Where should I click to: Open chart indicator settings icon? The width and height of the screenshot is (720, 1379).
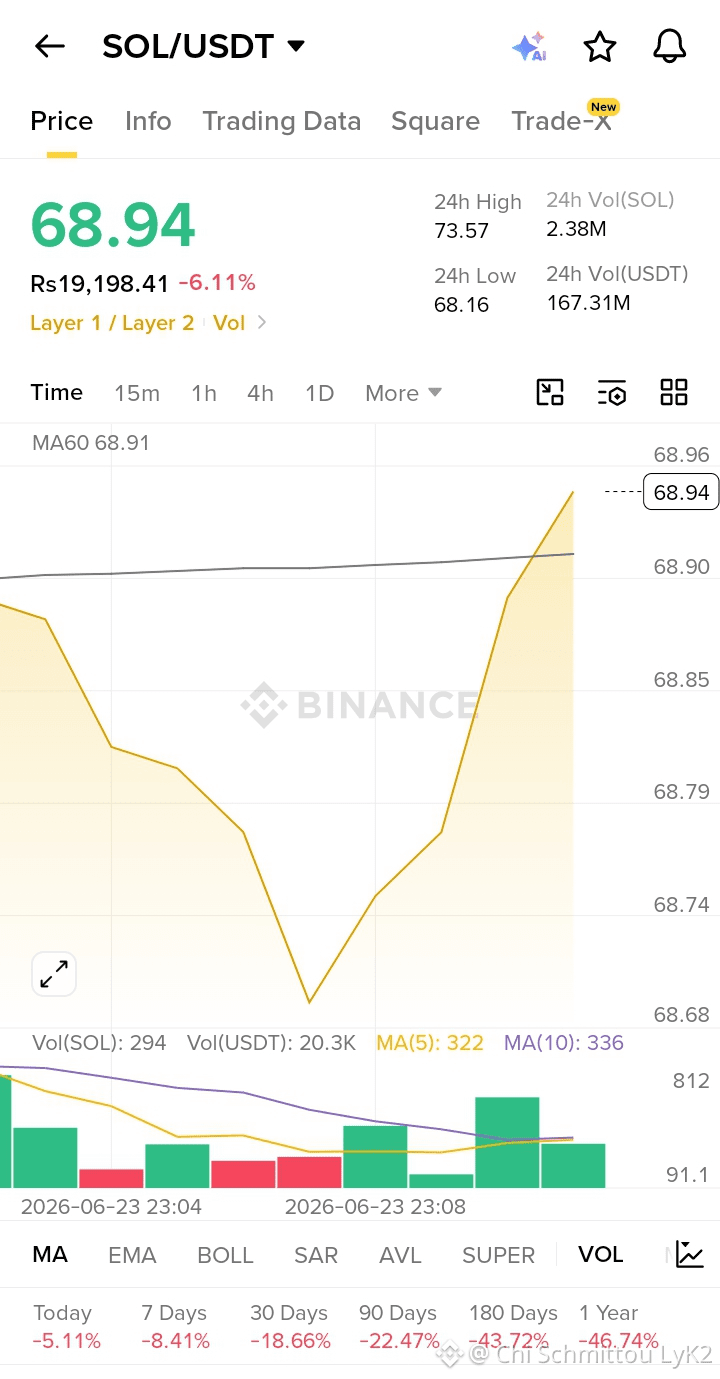coord(612,392)
